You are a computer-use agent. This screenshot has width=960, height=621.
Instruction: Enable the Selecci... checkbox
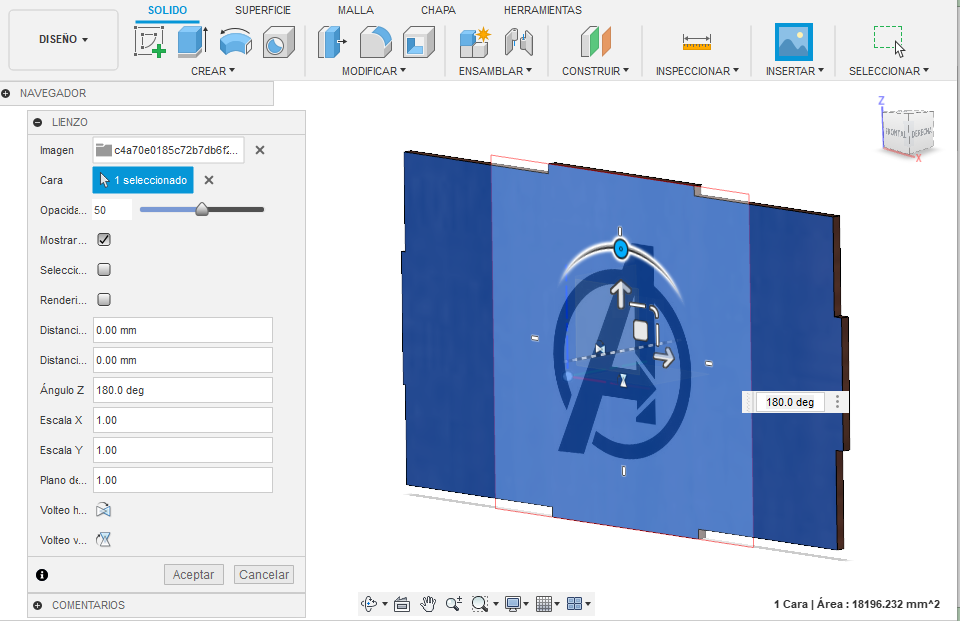104,269
